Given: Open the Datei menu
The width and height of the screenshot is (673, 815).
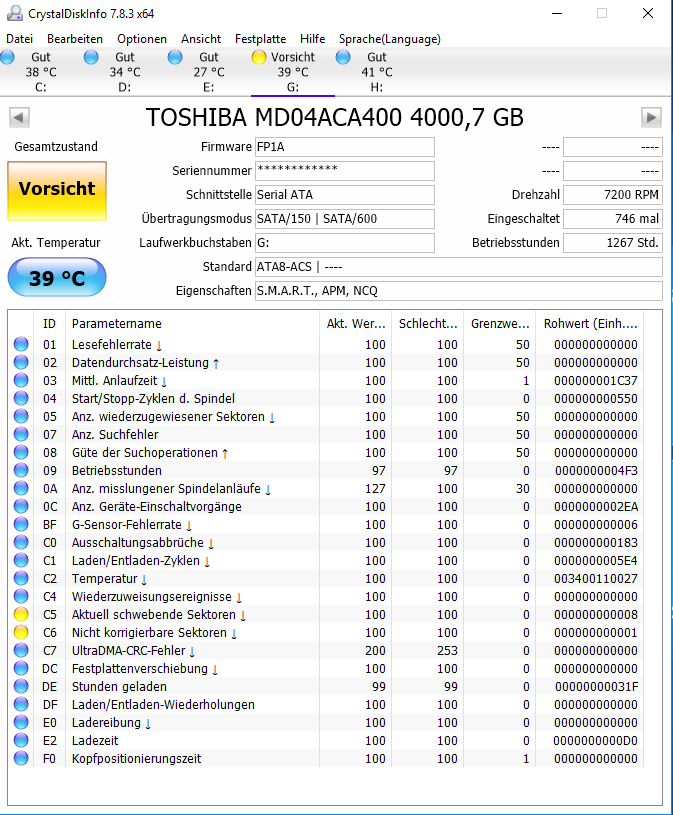Looking at the screenshot, I should [x=20, y=39].
